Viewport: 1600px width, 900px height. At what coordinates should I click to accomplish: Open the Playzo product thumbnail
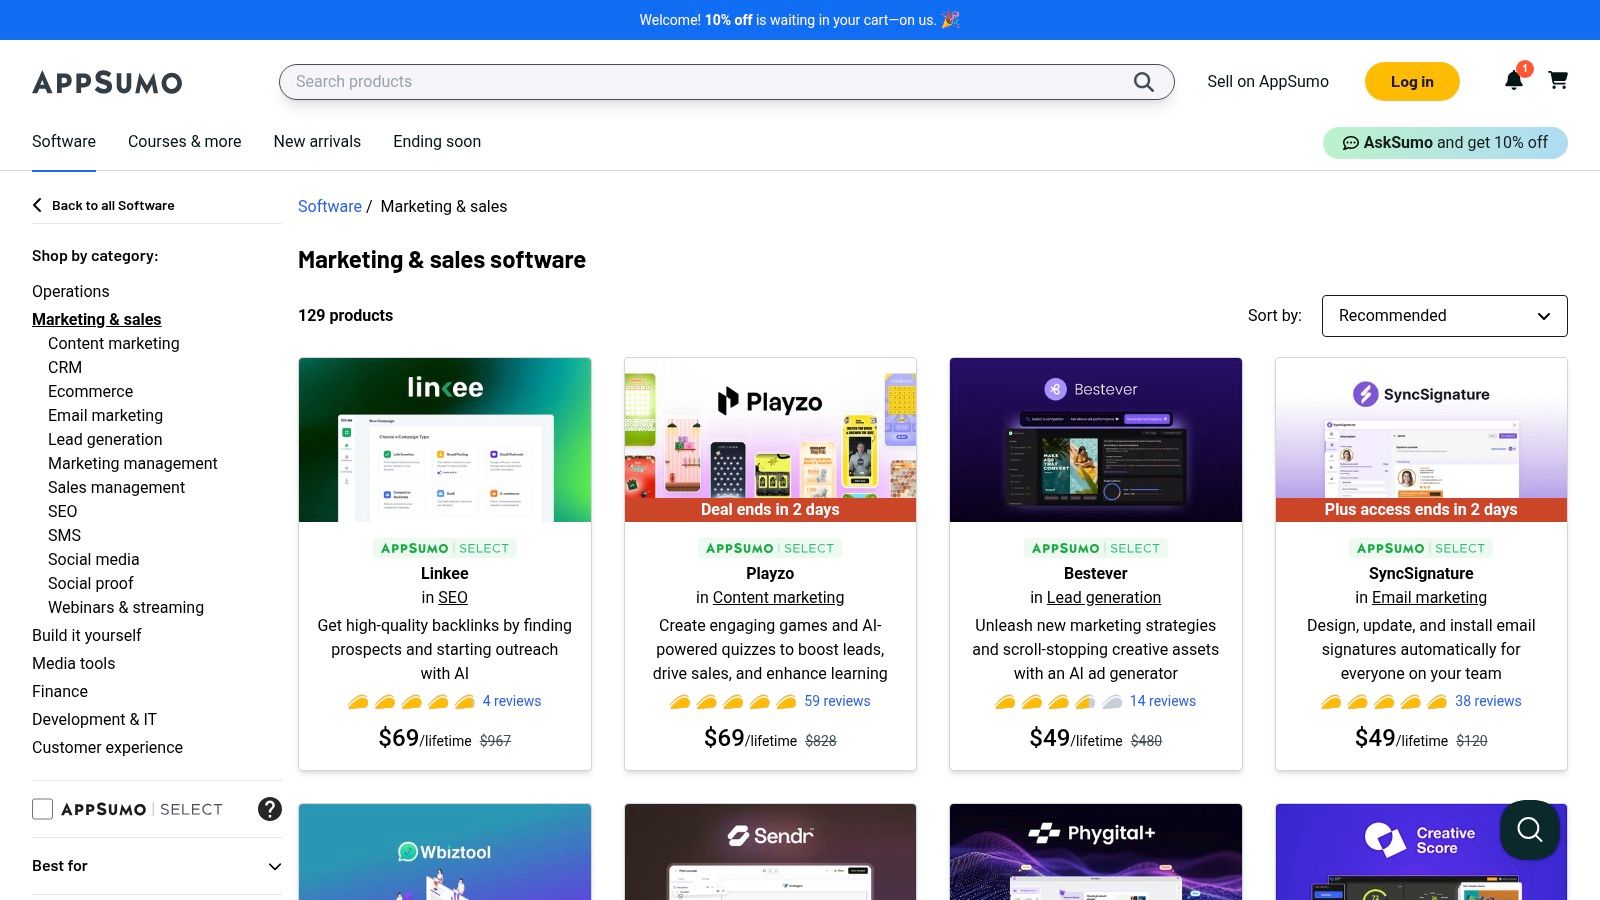tap(770, 440)
